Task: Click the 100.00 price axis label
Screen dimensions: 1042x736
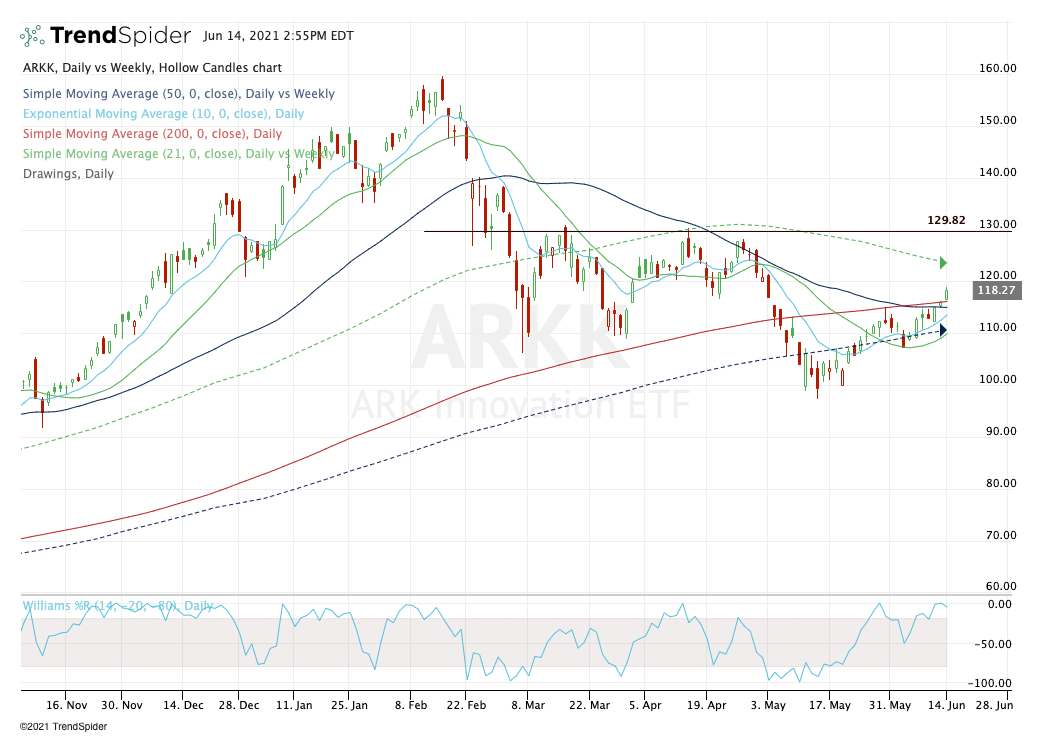Action: (x=997, y=379)
